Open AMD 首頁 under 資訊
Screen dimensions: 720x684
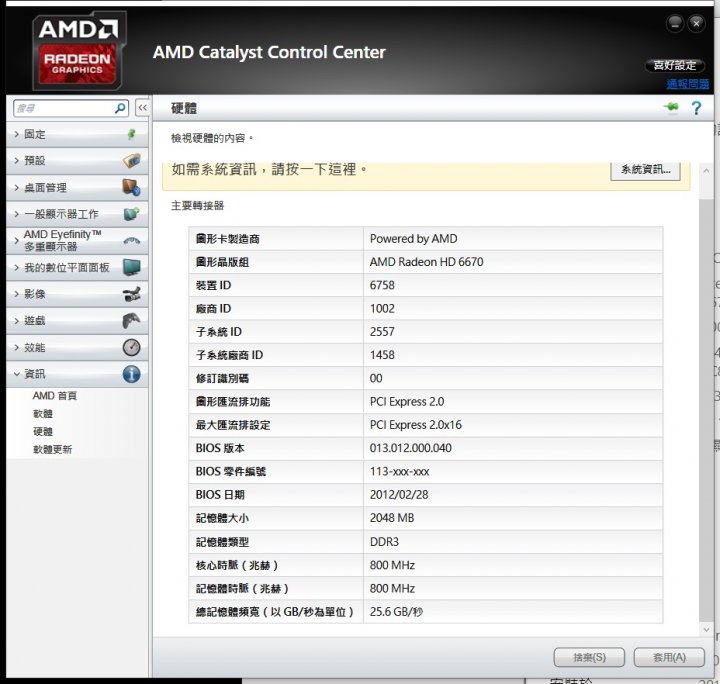tap(55, 396)
